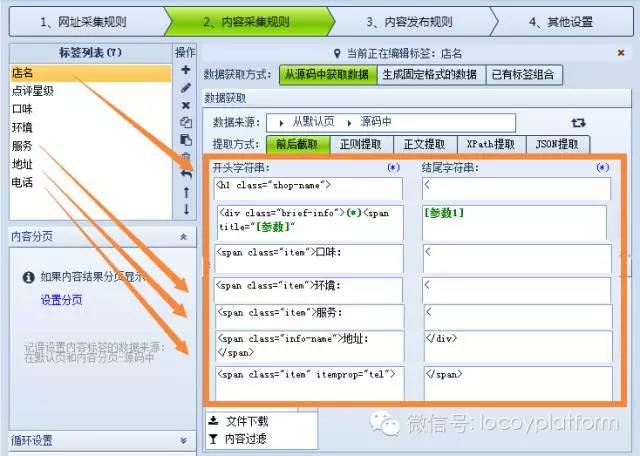This screenshot has width=640, height=456.
Task: Select the 电话 tag in the list
Action: (x=91, y=182)
